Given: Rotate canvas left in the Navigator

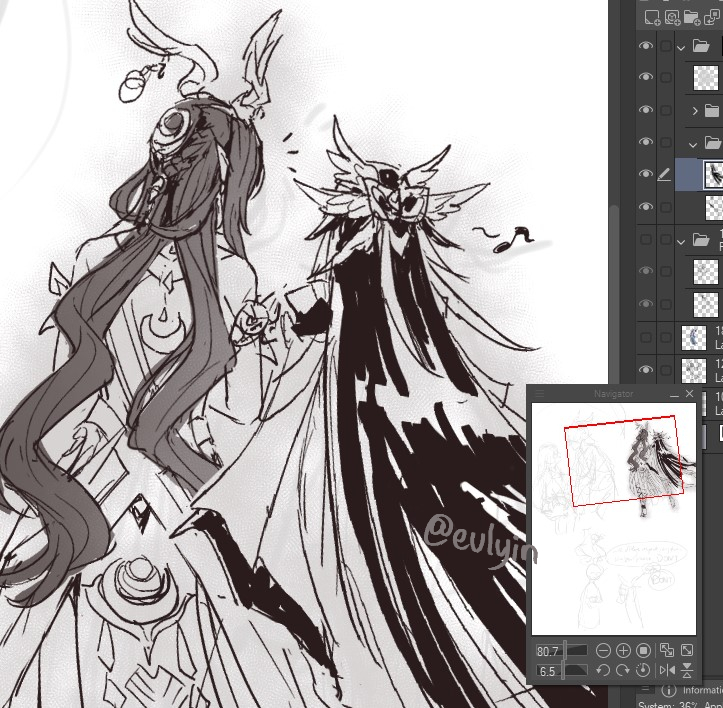Looking at the screenshot, I should tap(603, 670).
